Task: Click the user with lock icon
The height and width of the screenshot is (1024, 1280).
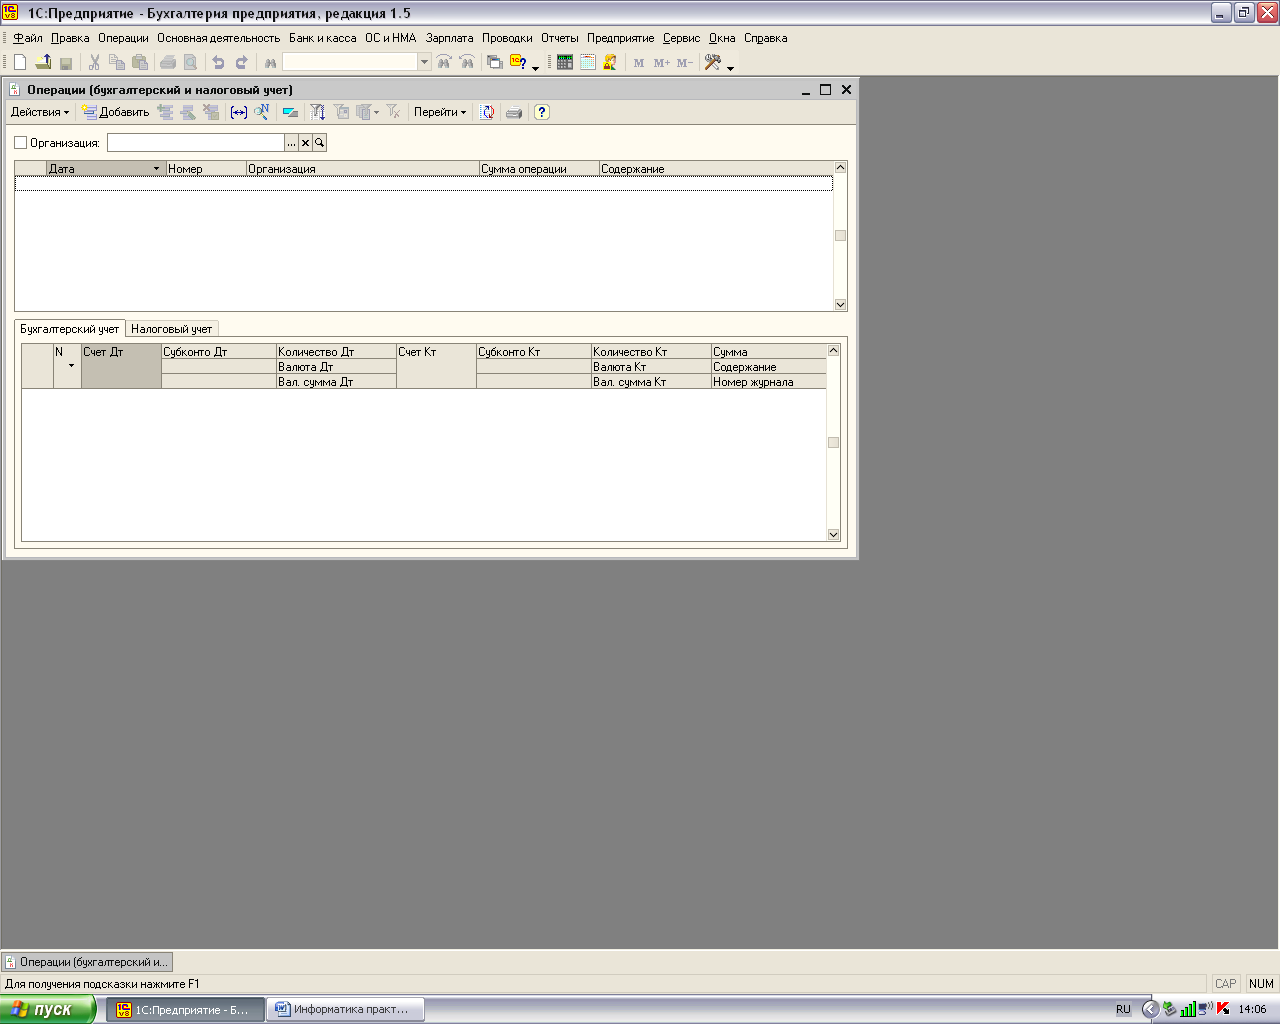Action: pyautogui.click(x=610, y=62)
